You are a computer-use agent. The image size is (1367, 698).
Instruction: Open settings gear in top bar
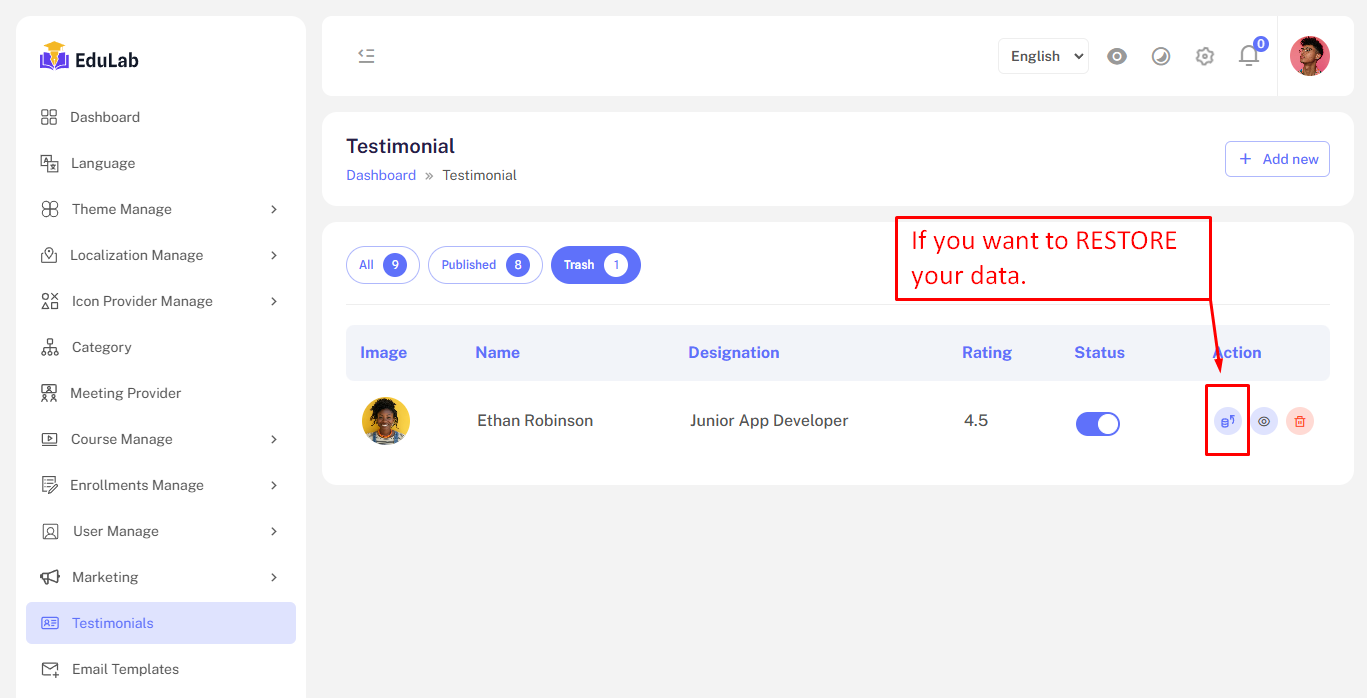pyautogui.click(x=1205, y=56)
